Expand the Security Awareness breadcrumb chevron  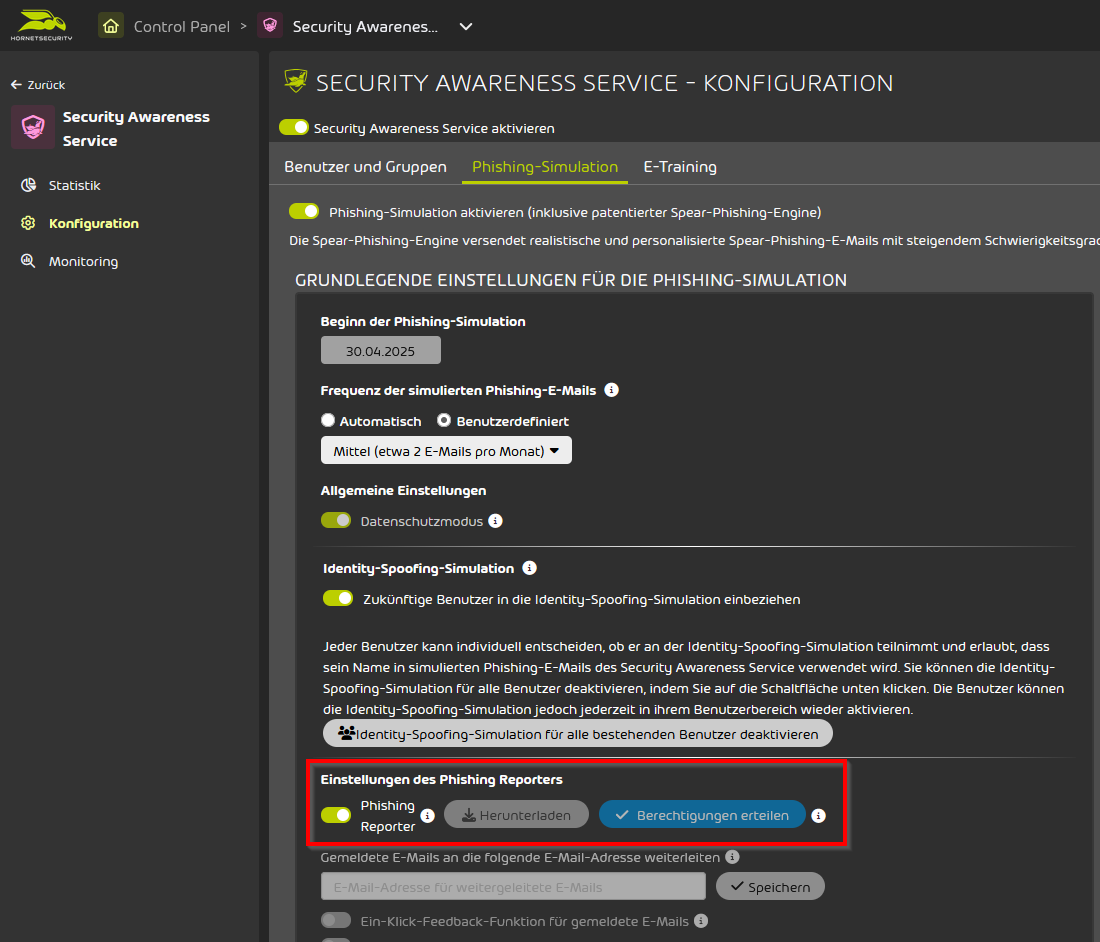coord(466,27)
